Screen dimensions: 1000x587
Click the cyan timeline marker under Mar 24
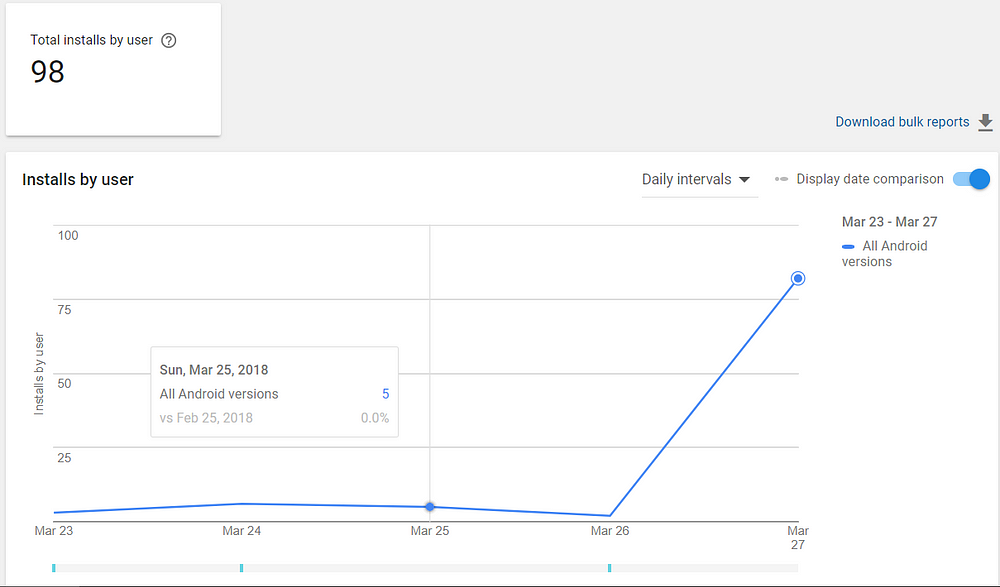[x=242, y=568]
